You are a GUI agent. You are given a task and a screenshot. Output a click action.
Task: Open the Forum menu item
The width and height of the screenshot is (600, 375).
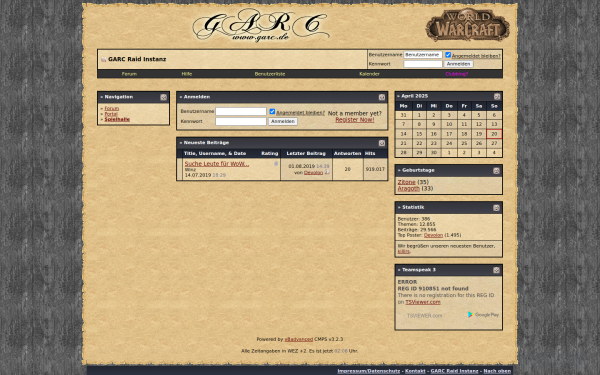click(x=129, y=74)
